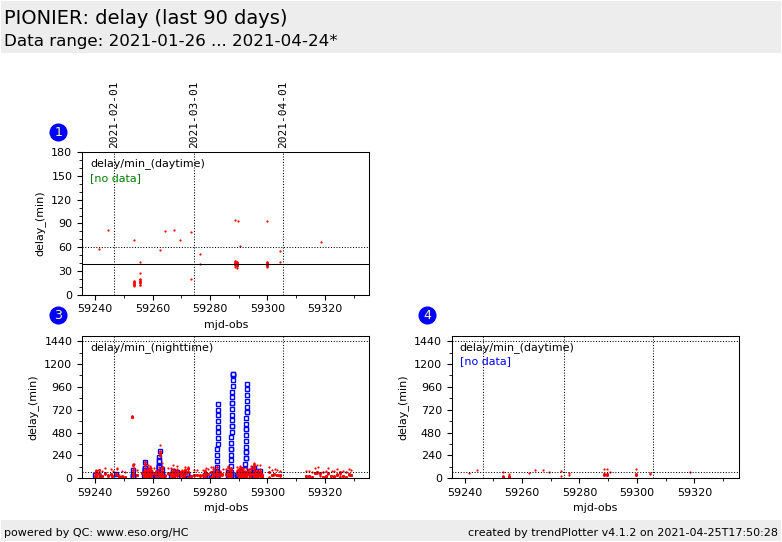Click the isolated red point near 660 minutes
Screen dimensions: 782x542
(x=132, y=417)
